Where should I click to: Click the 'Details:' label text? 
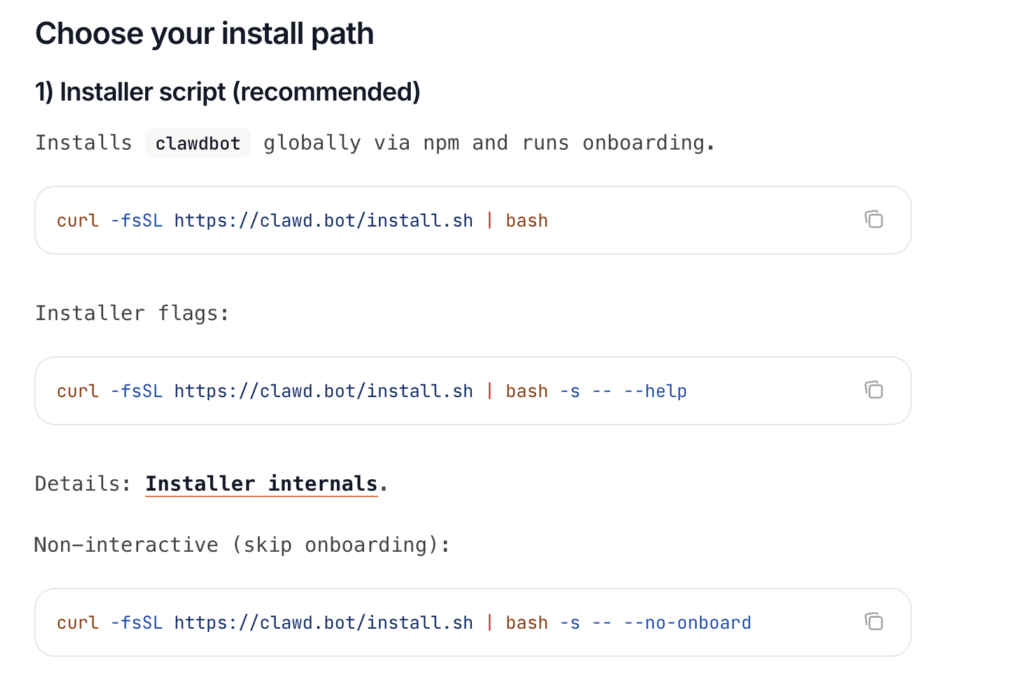tap(83, 484)
